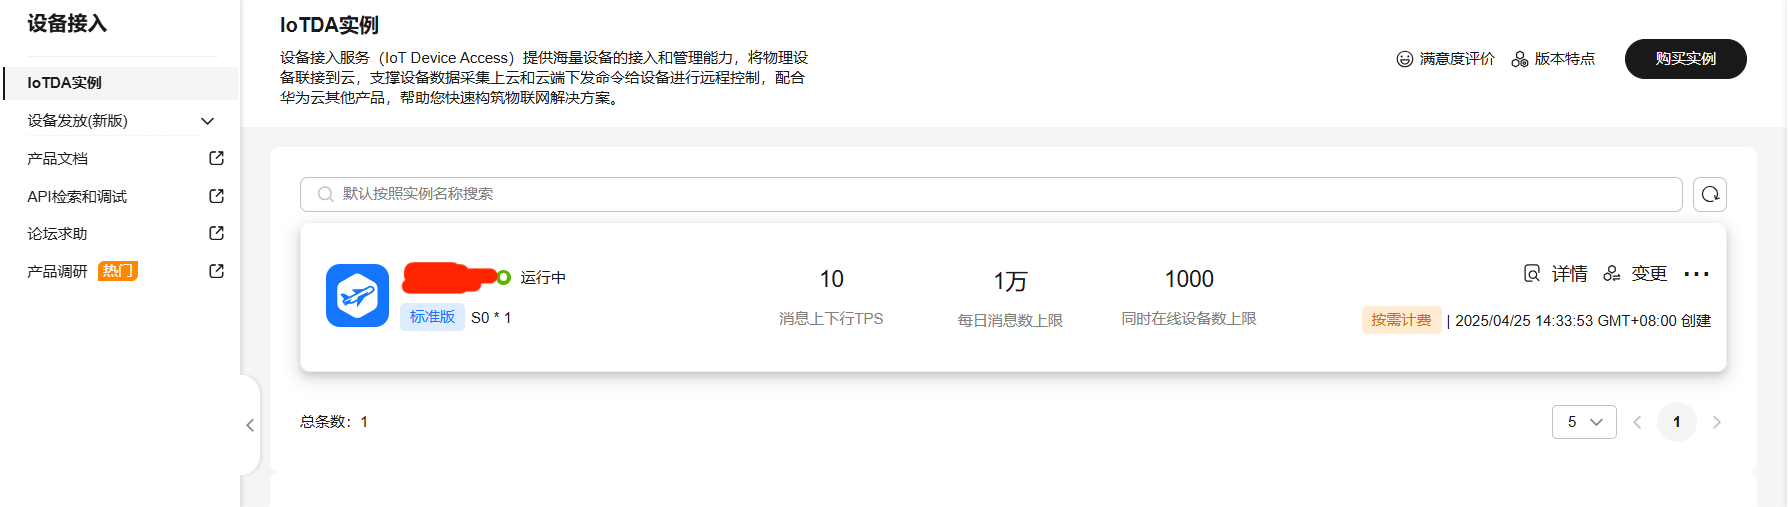Click the 满意度评价 link

[x=1457, y=59]
